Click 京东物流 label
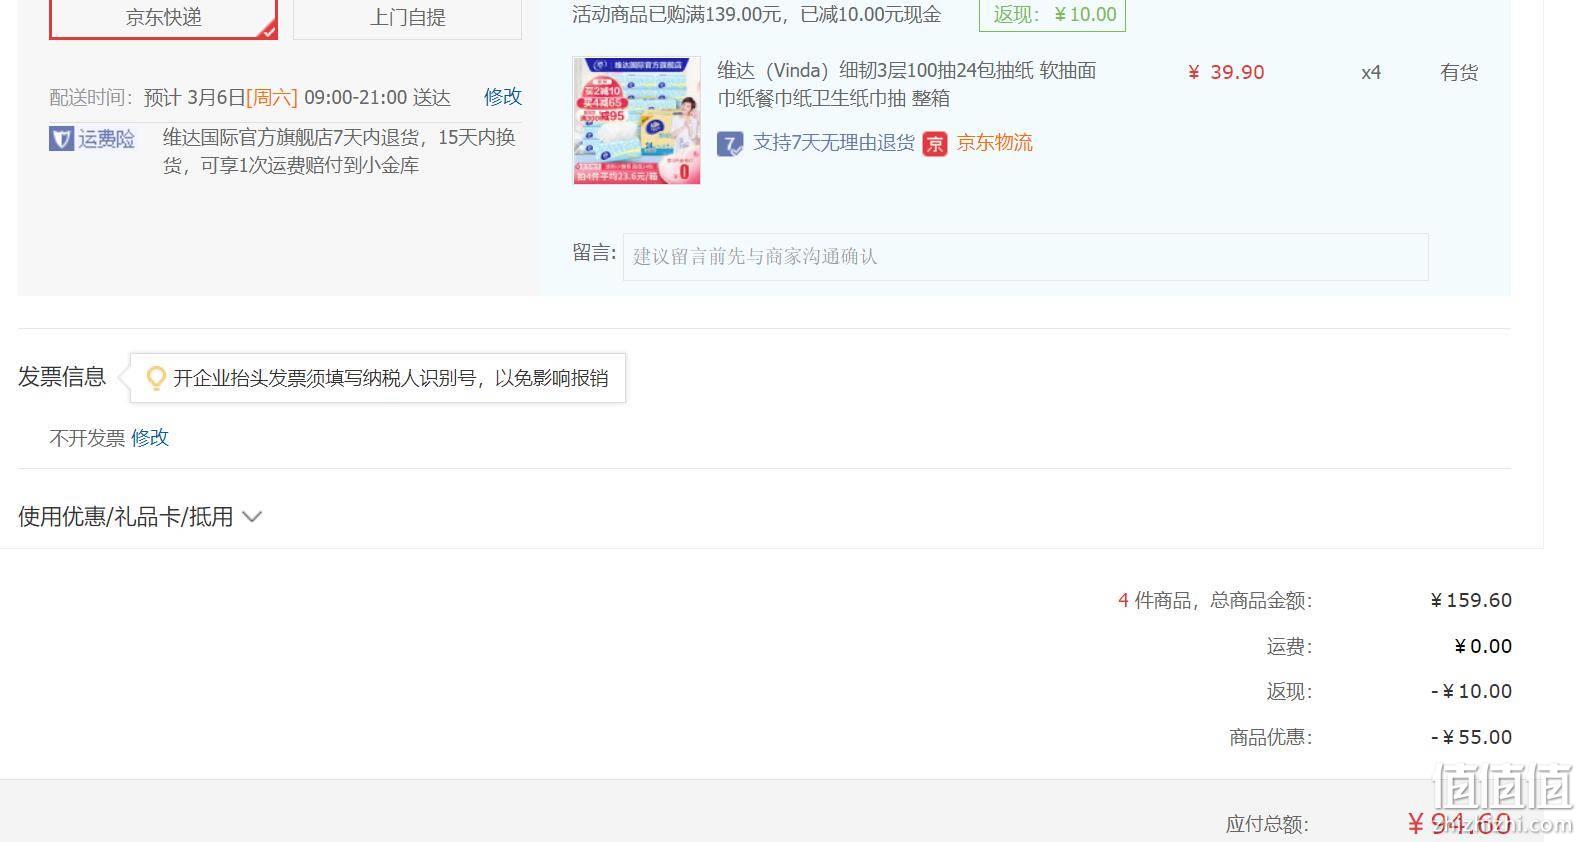Screen dimensions: 1582x842 (994, 143)
